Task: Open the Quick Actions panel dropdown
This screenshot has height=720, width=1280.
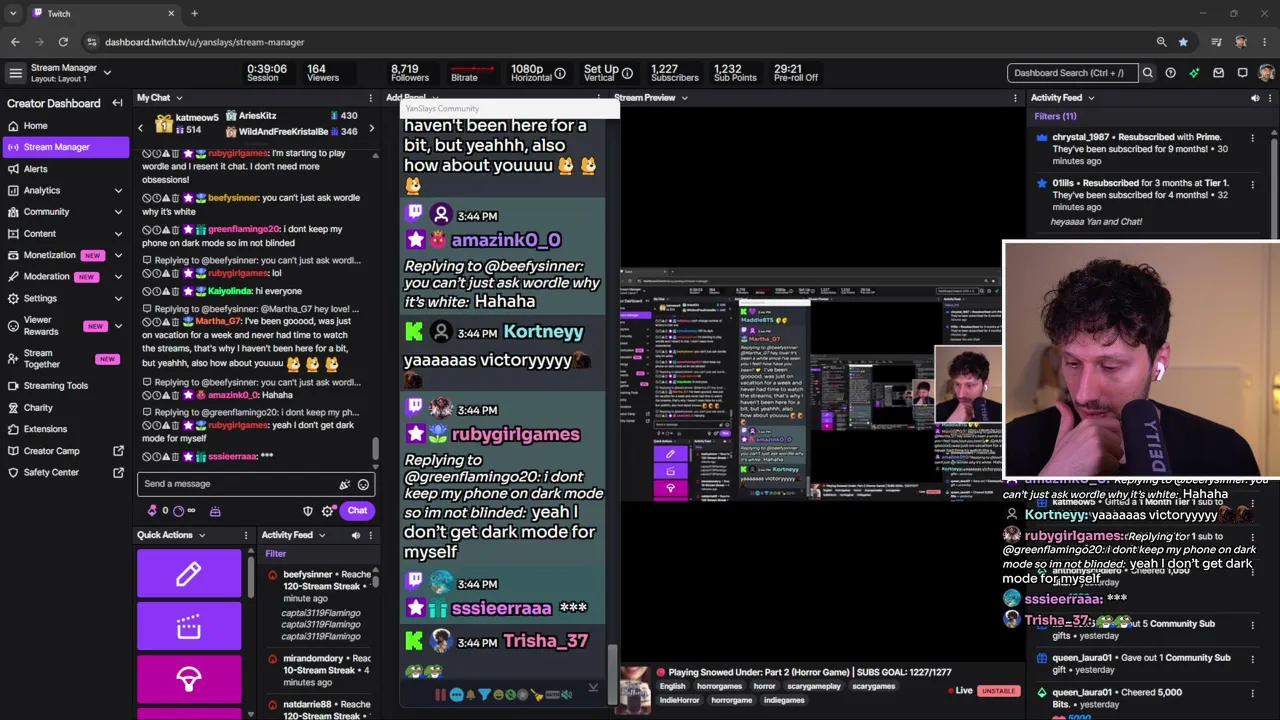Action: pyautogui.click(x=201, y=536)
